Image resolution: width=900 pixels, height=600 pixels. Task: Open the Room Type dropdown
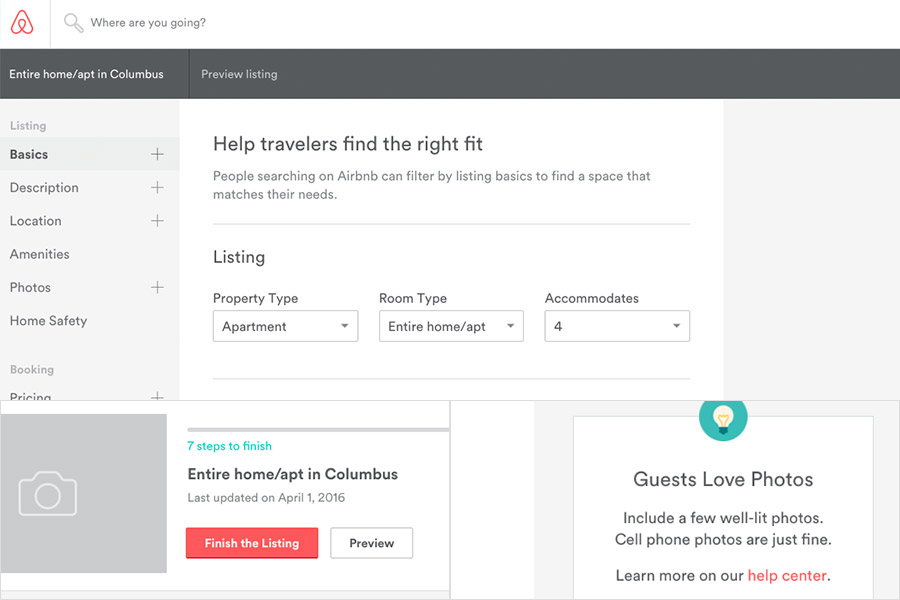451,326
